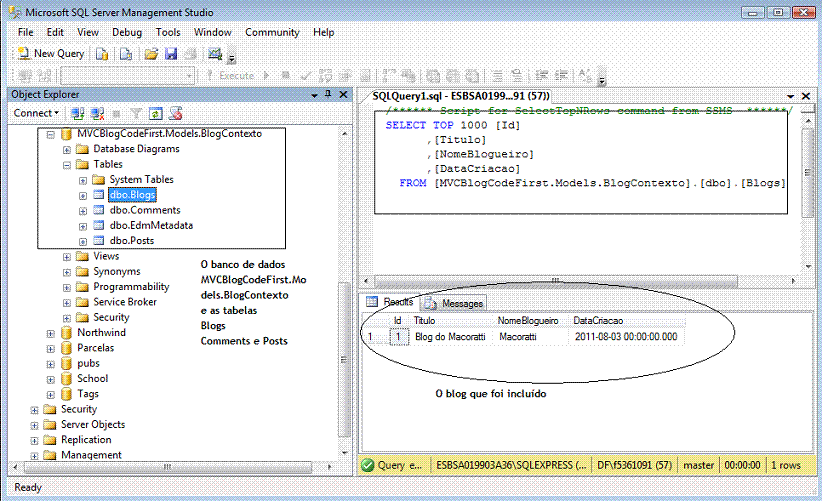
Task: Select the Replication folder
Action: [x=86, y=440]
